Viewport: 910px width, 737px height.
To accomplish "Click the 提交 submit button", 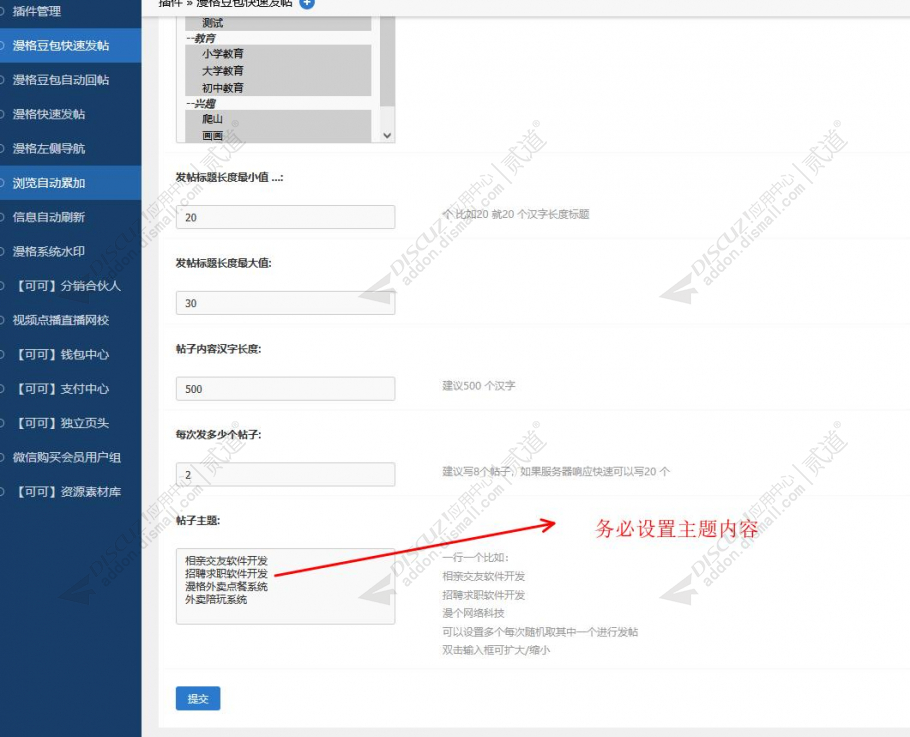I will 198,699.
